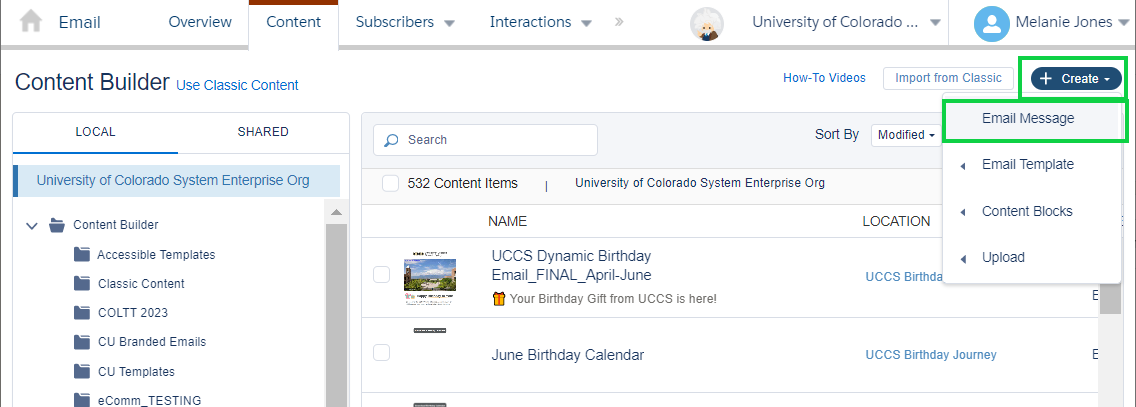Open the June Birthday Calendar thumbnail
This screenshot has width=1136, height=407.
(x=430, y=330)
